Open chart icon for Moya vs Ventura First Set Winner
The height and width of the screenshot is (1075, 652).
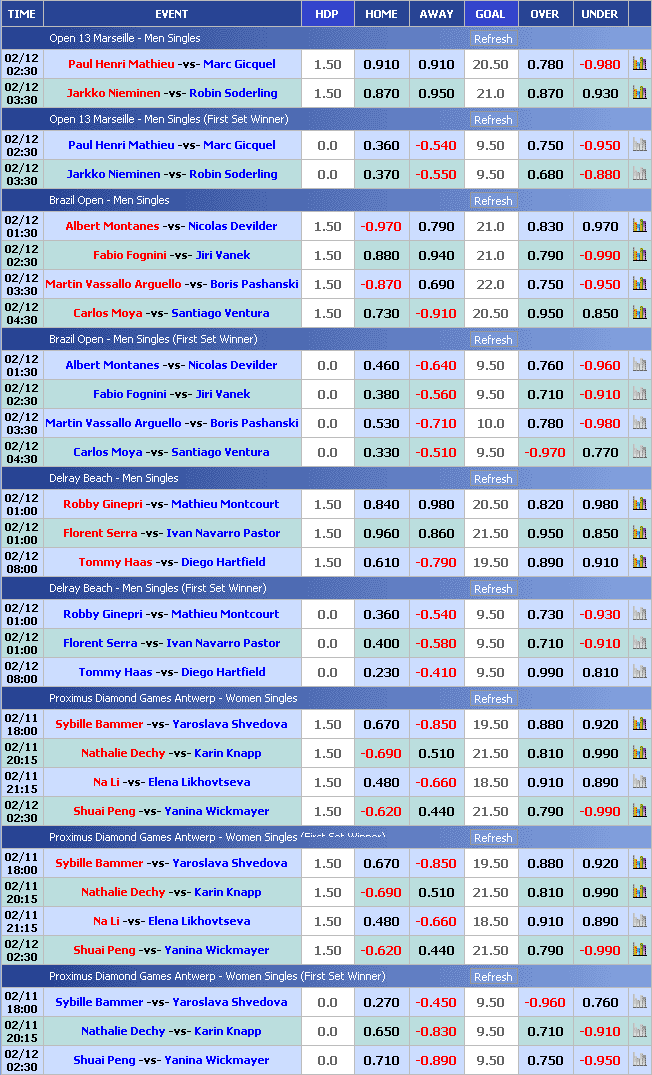[x=639, y=452]
